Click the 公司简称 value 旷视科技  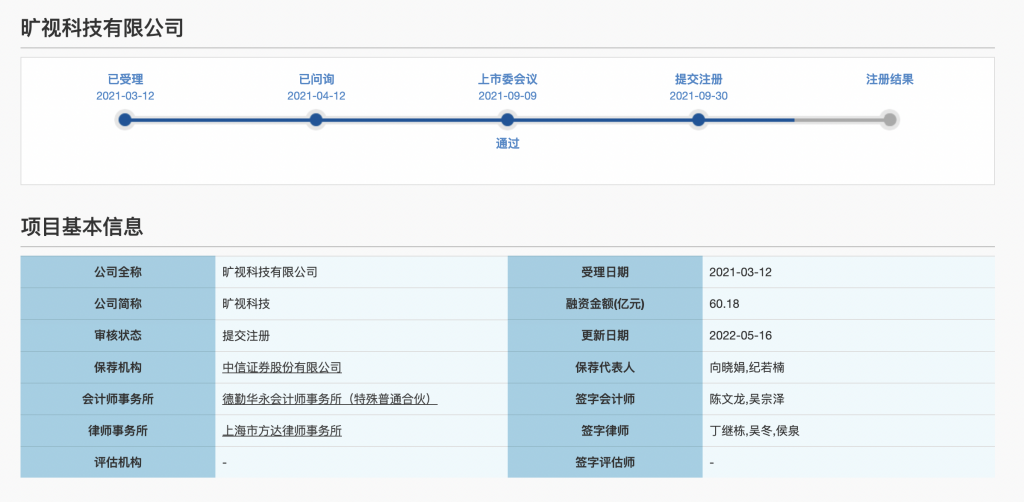[247, 304]
